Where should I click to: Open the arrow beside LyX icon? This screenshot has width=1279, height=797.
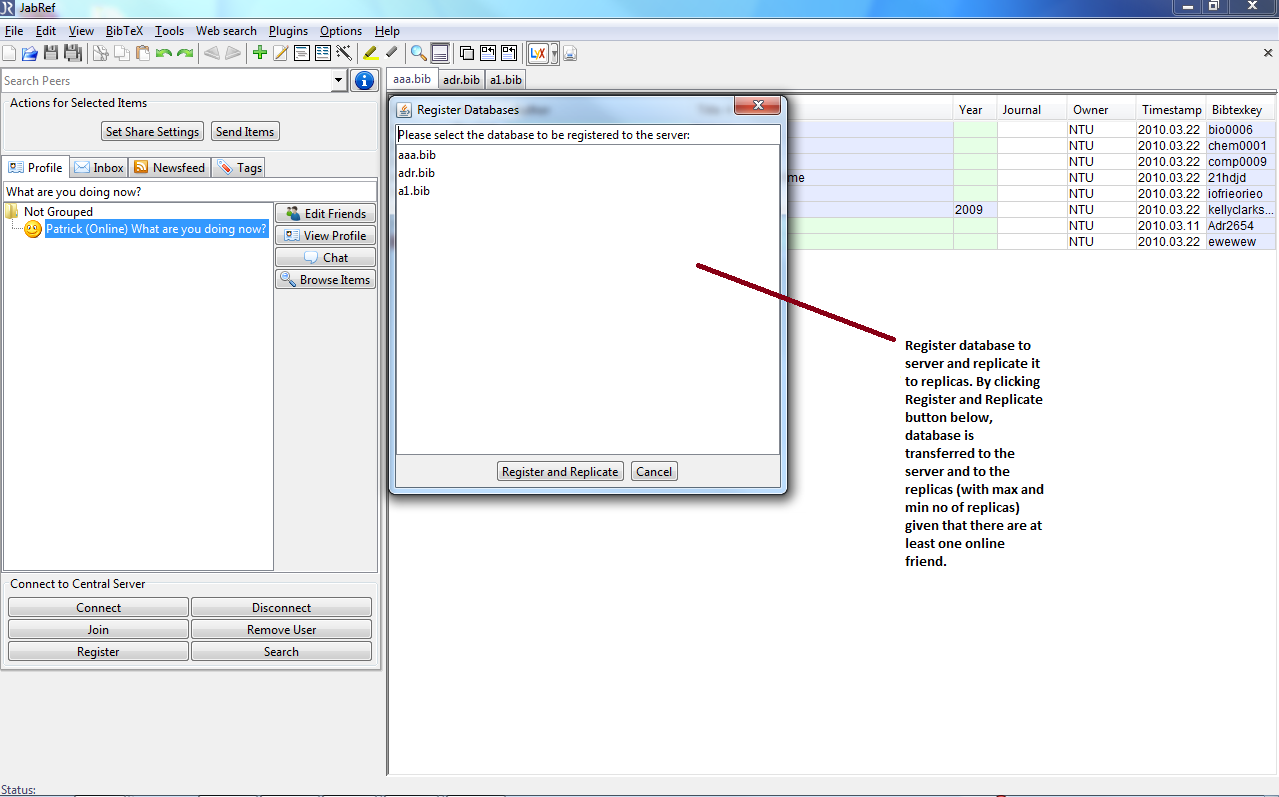[x=555, y=54]
